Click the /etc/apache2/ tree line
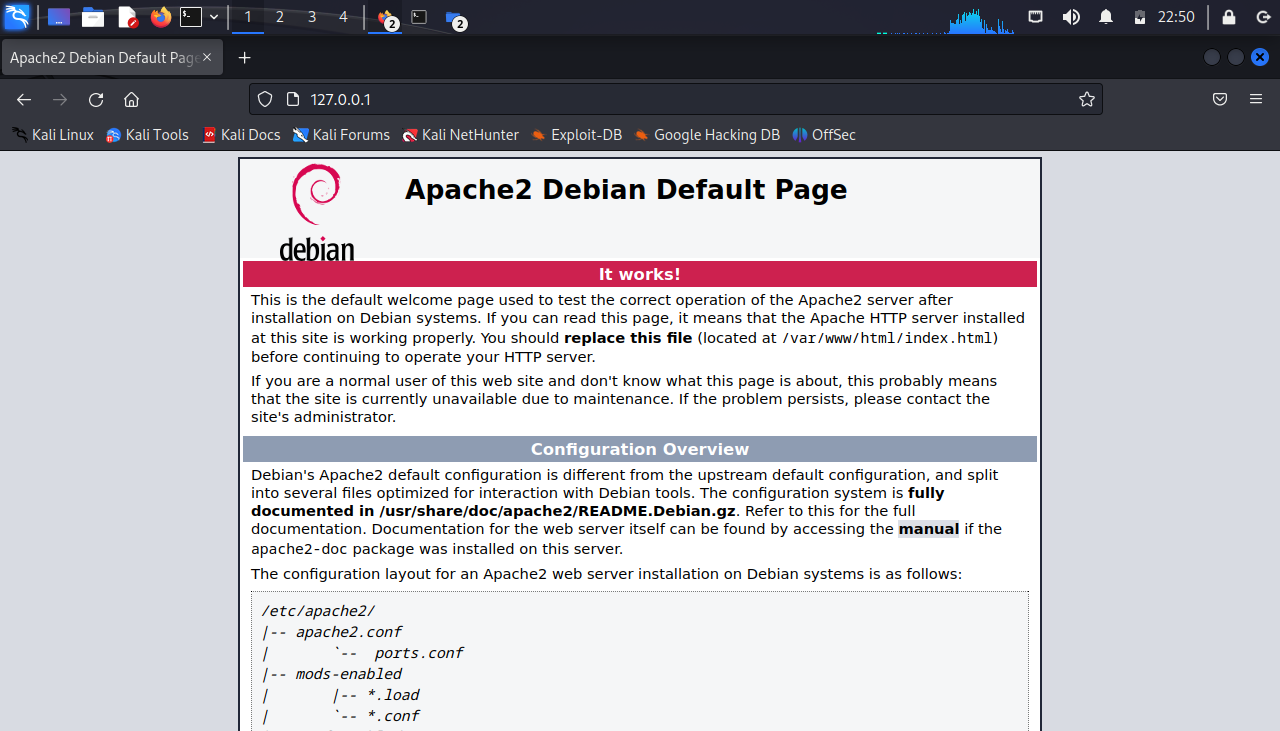 click(x=318, y=611)
